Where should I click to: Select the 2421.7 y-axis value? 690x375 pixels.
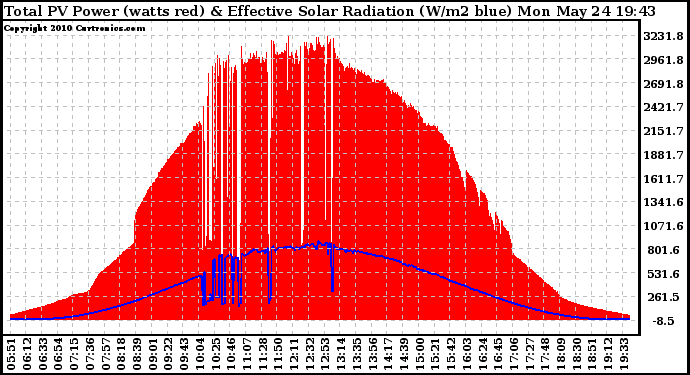[x=663, y=107]
